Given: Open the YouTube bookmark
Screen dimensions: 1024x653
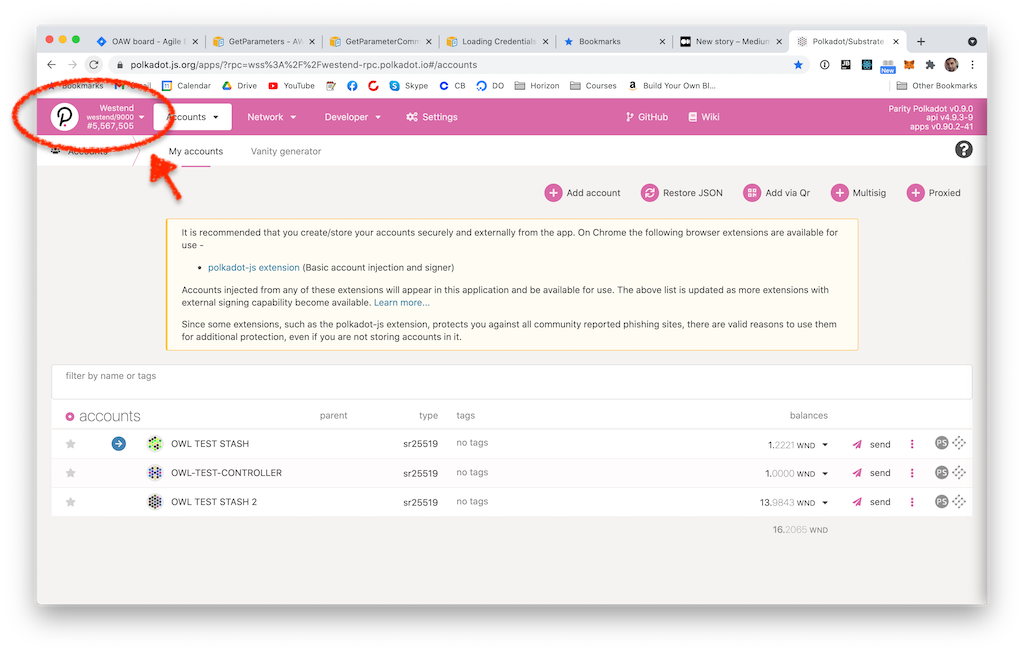Looking at the screenshot, I should pos(291,86).
